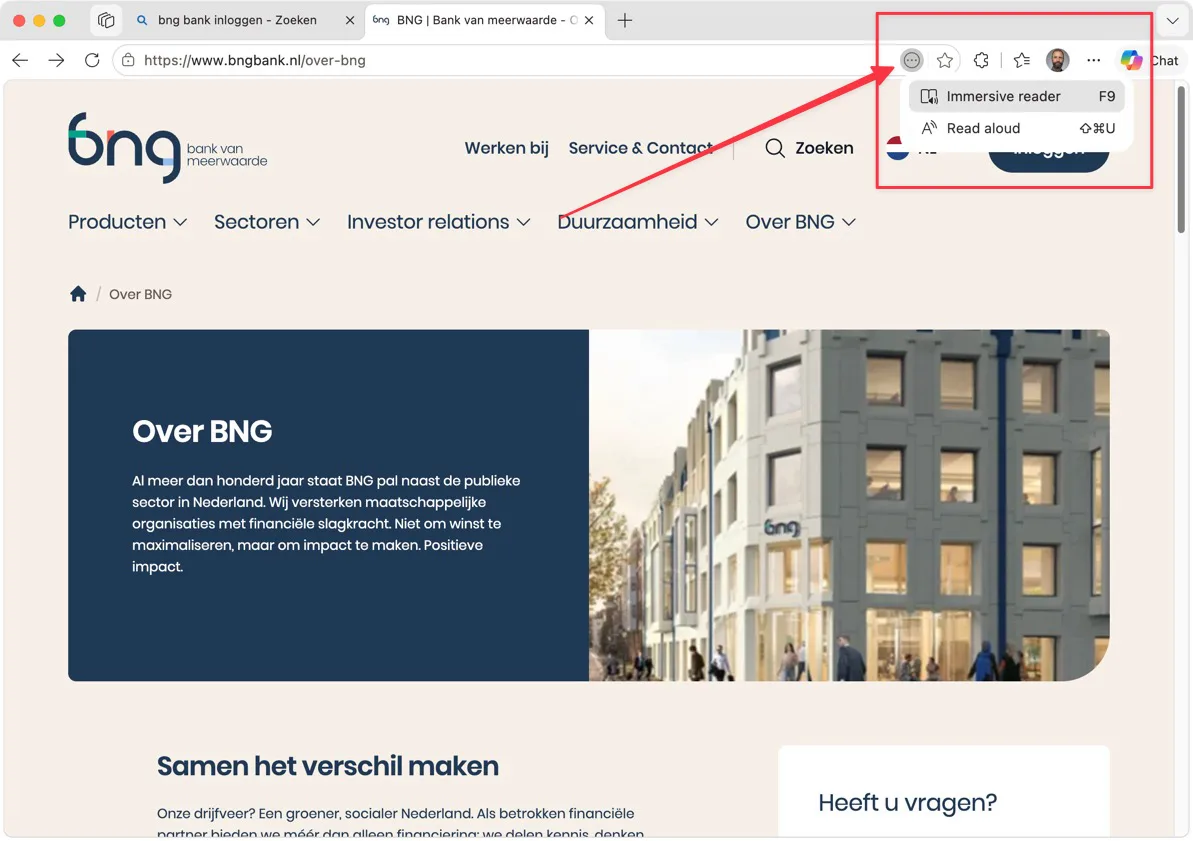Screen dimensions: 1193x841
Task: Select Read aloud from the menu
Action: tap(1016, 129)
